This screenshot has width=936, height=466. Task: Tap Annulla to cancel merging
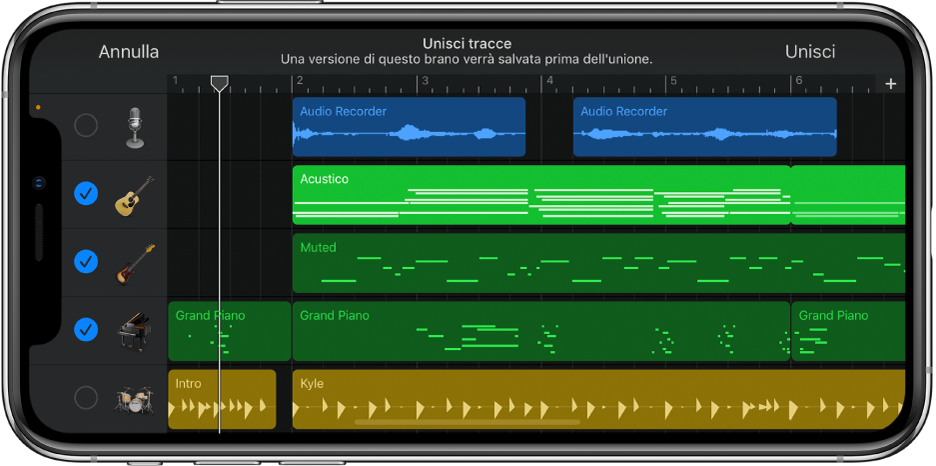point(128,52)
